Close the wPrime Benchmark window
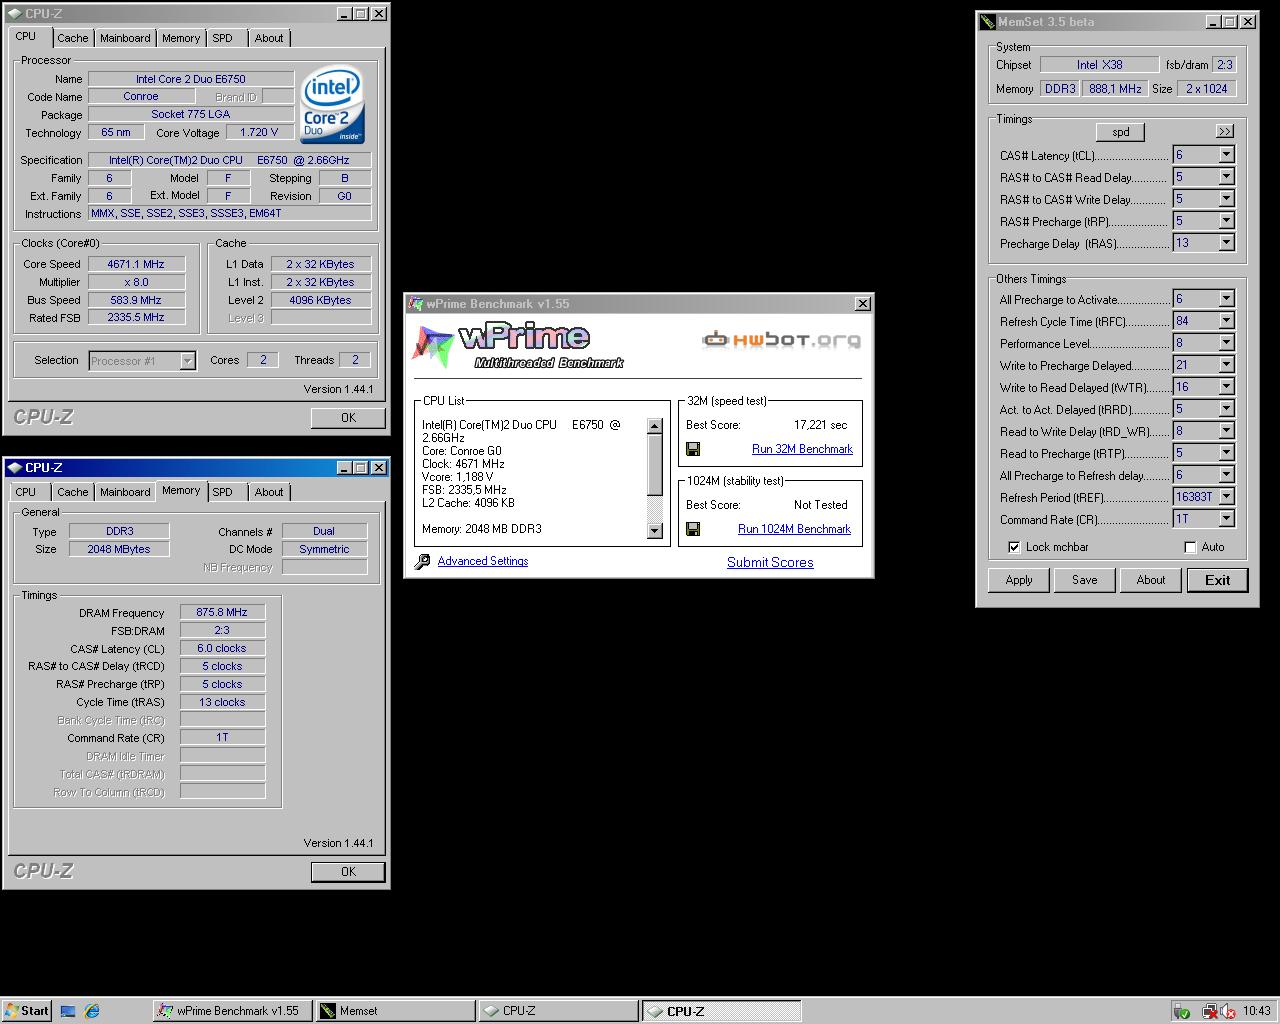Image resolution: width=1280 pixels, height=1024 pixels. click(862, 304)
